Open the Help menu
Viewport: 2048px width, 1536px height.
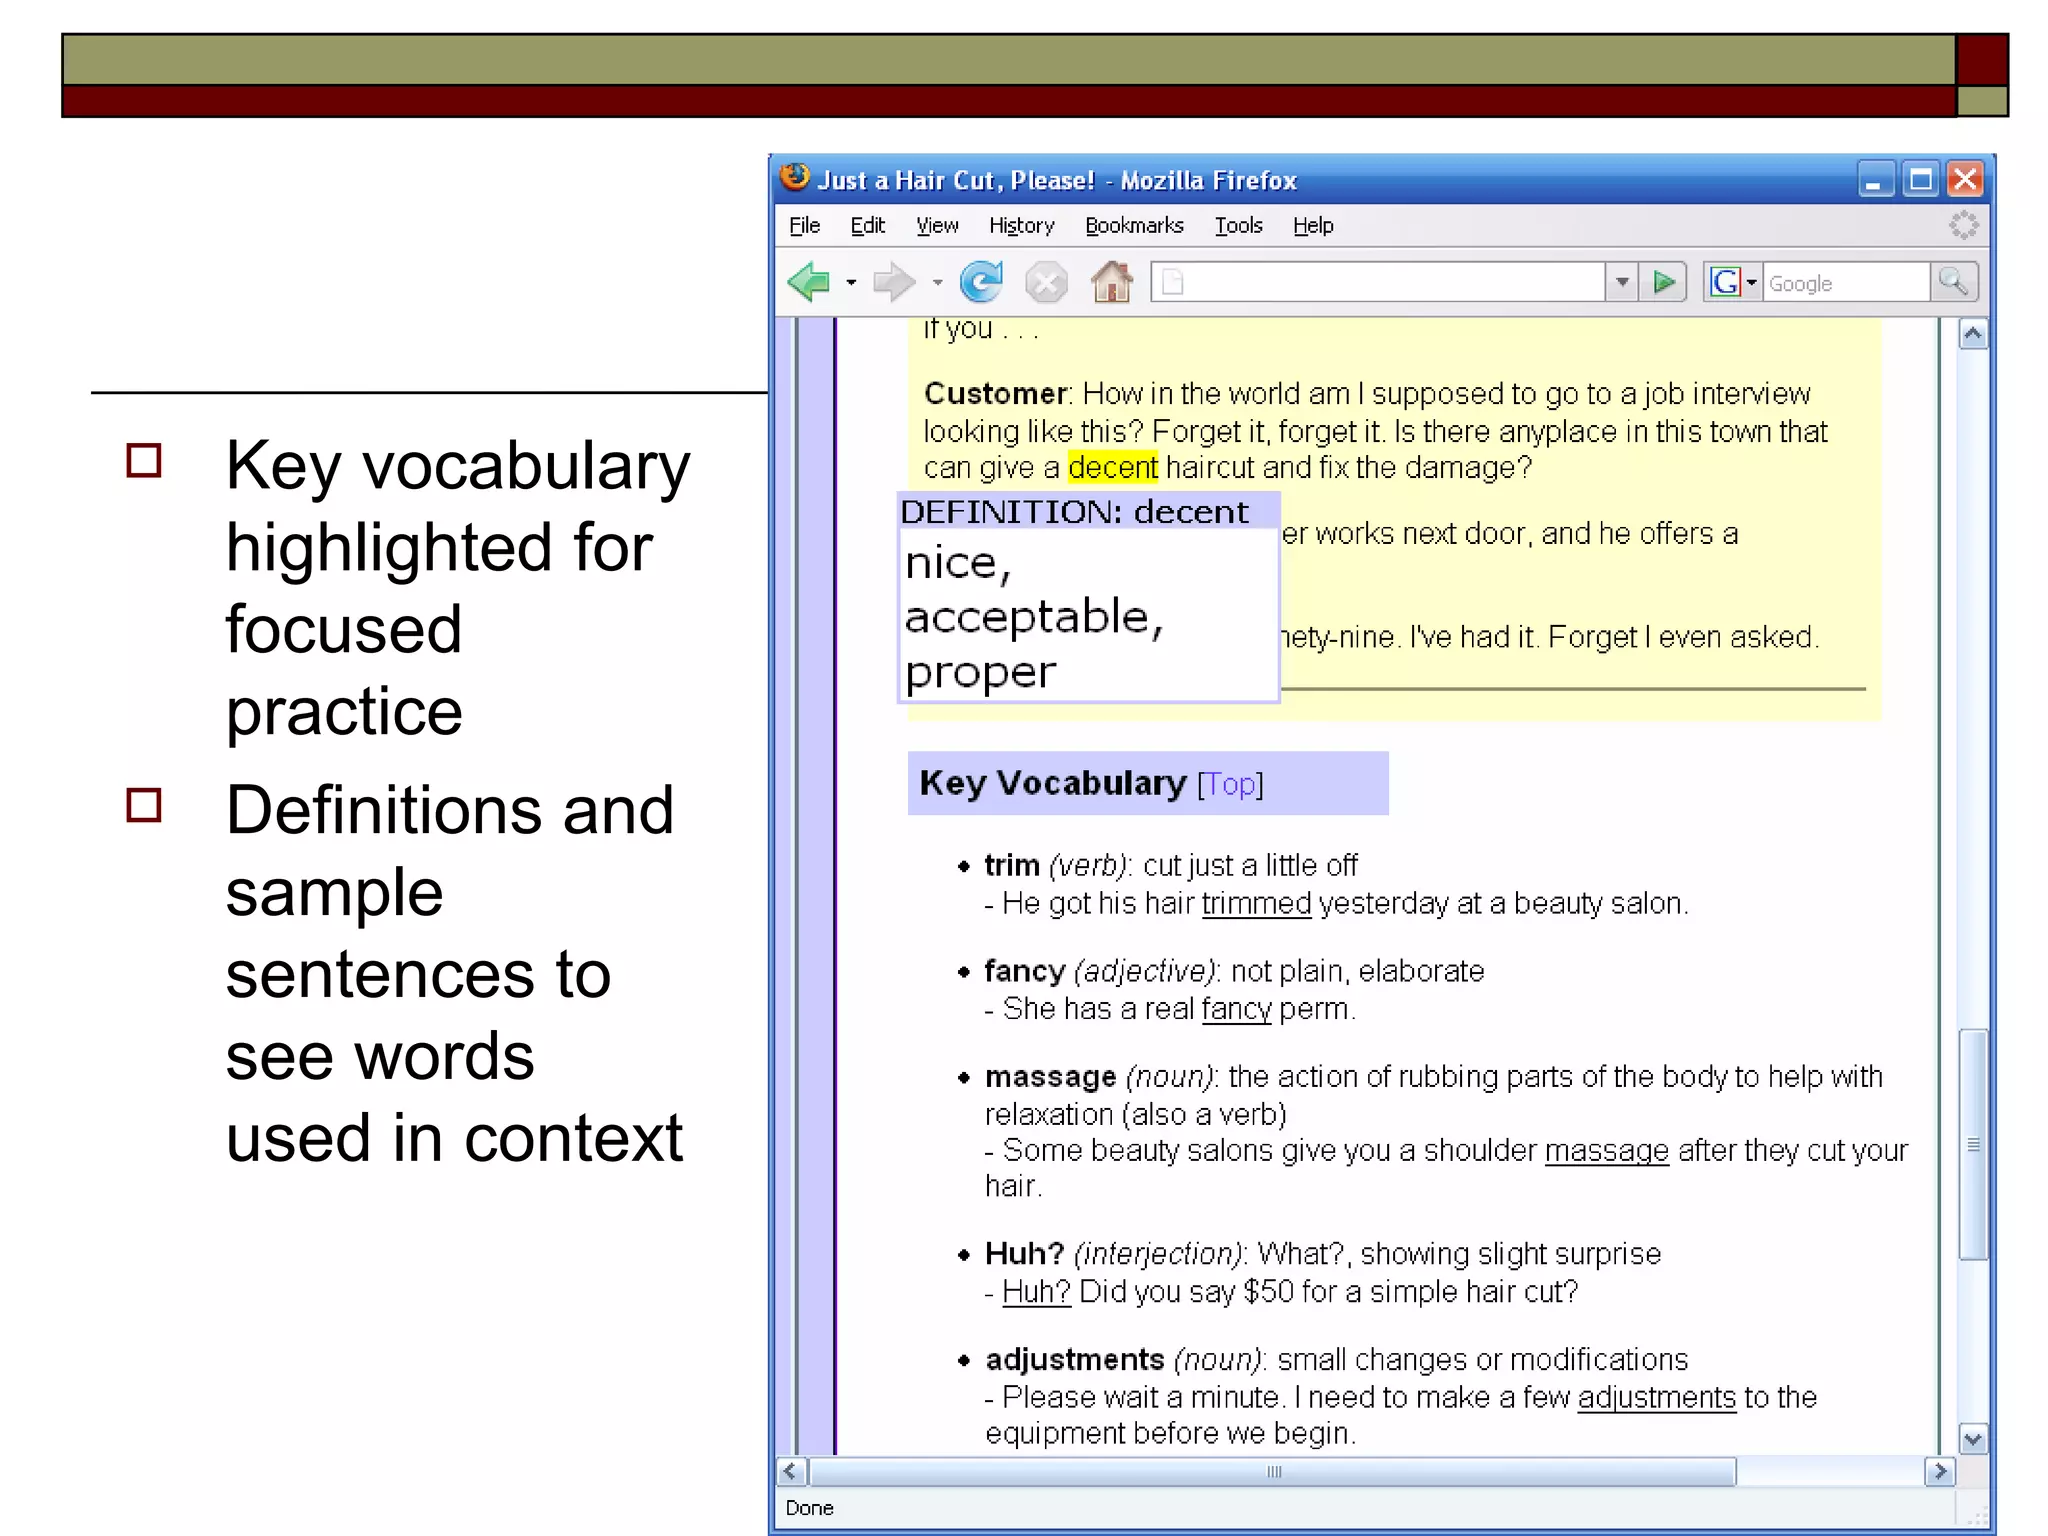click(x=1313, y=226)
